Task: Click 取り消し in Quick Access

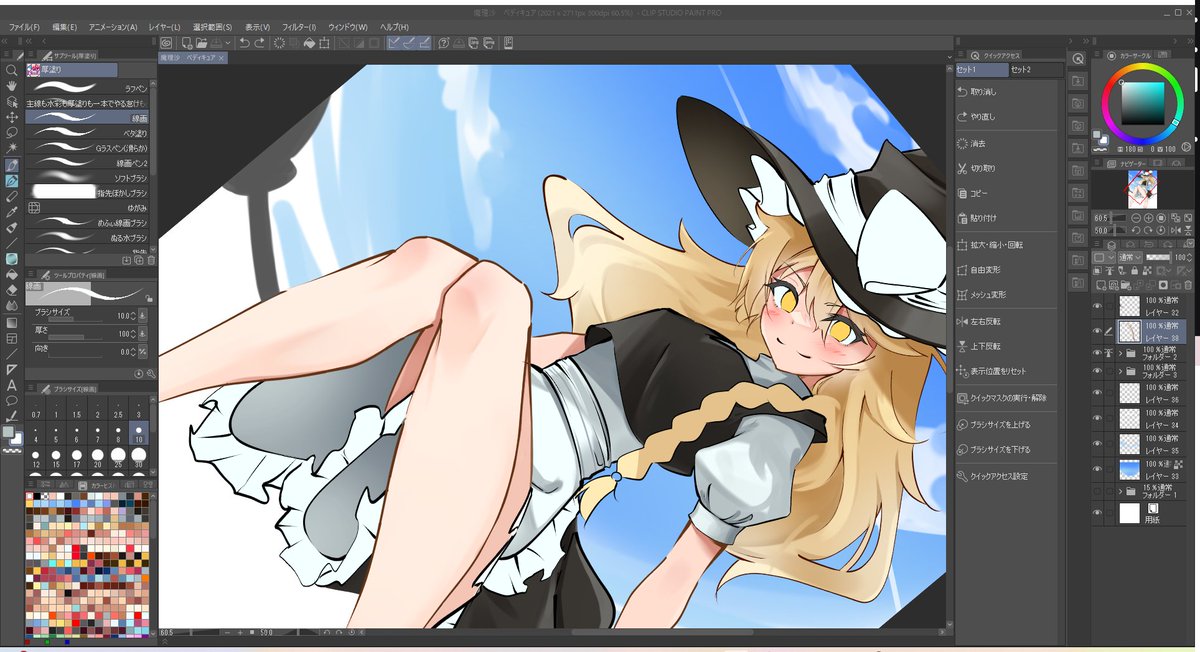Action: [x=1007, y=91]
